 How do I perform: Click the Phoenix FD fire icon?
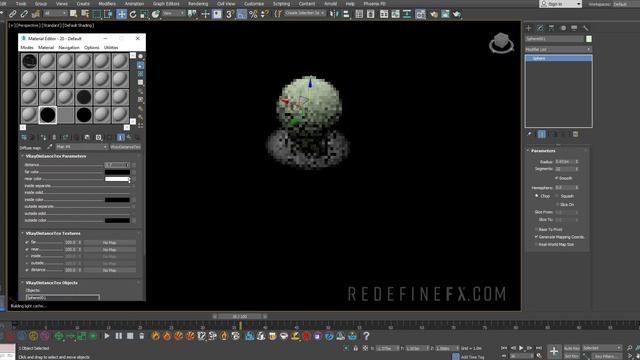[156, 336]
